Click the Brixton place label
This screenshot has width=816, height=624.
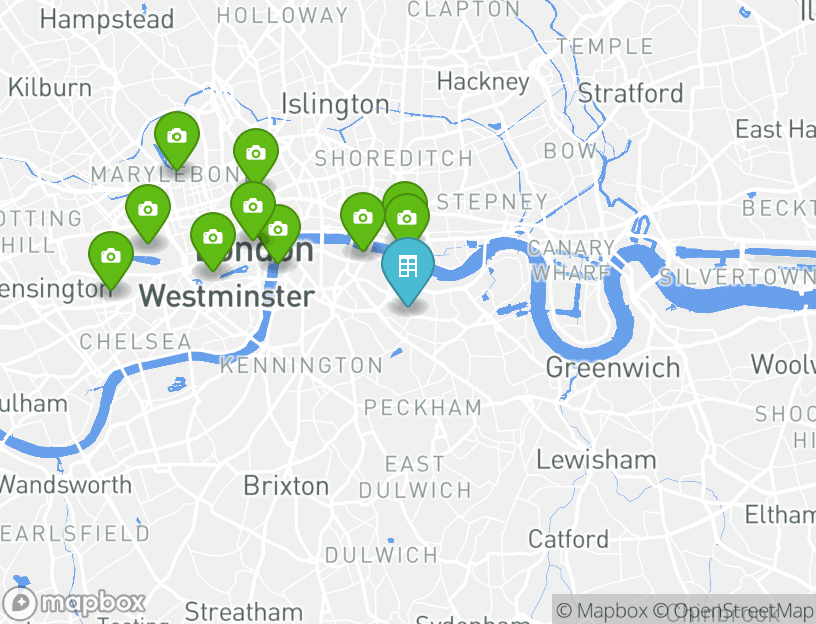pos(286,486)
